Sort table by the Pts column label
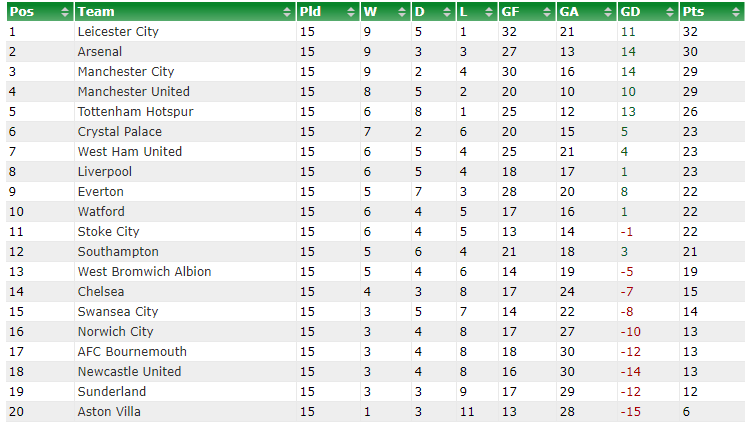 pos(693,12)
